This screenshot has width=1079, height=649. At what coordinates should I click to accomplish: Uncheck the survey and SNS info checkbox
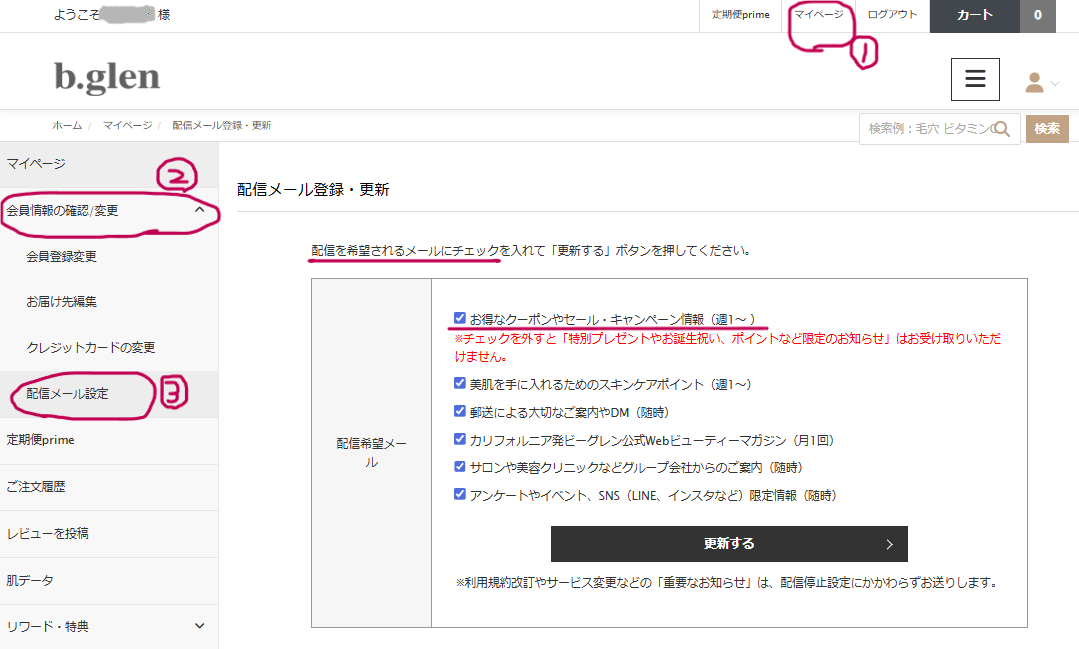[x=459, y=493]
